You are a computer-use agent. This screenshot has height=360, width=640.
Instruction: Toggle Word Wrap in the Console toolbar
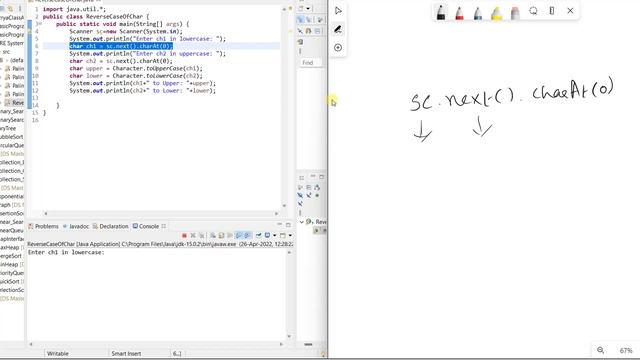click(x=230, y=236)
